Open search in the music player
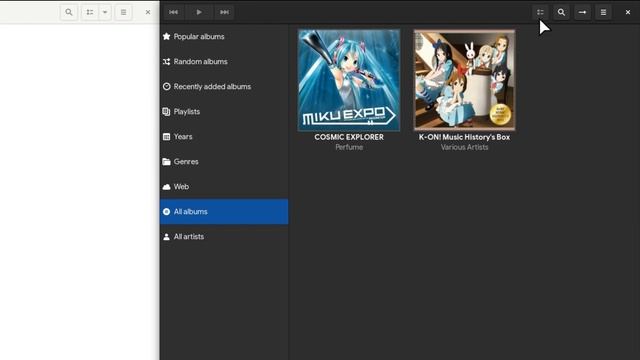640x360 pixels. (x=562, y=12)
